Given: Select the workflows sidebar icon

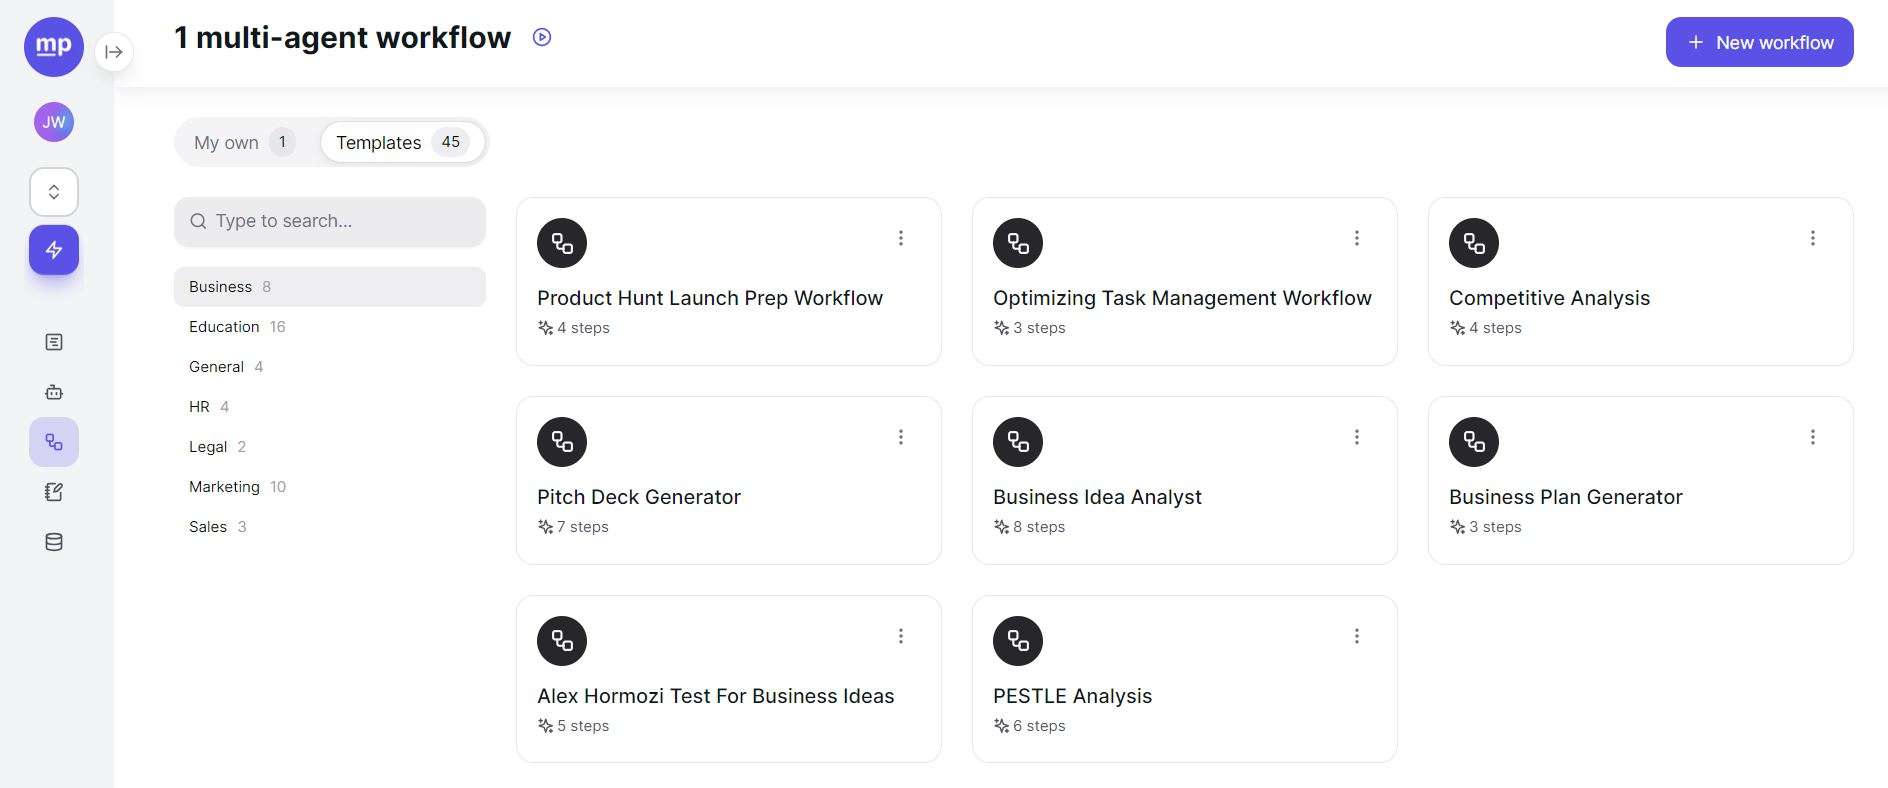Looking at the screenshot, I should point(54,442).
